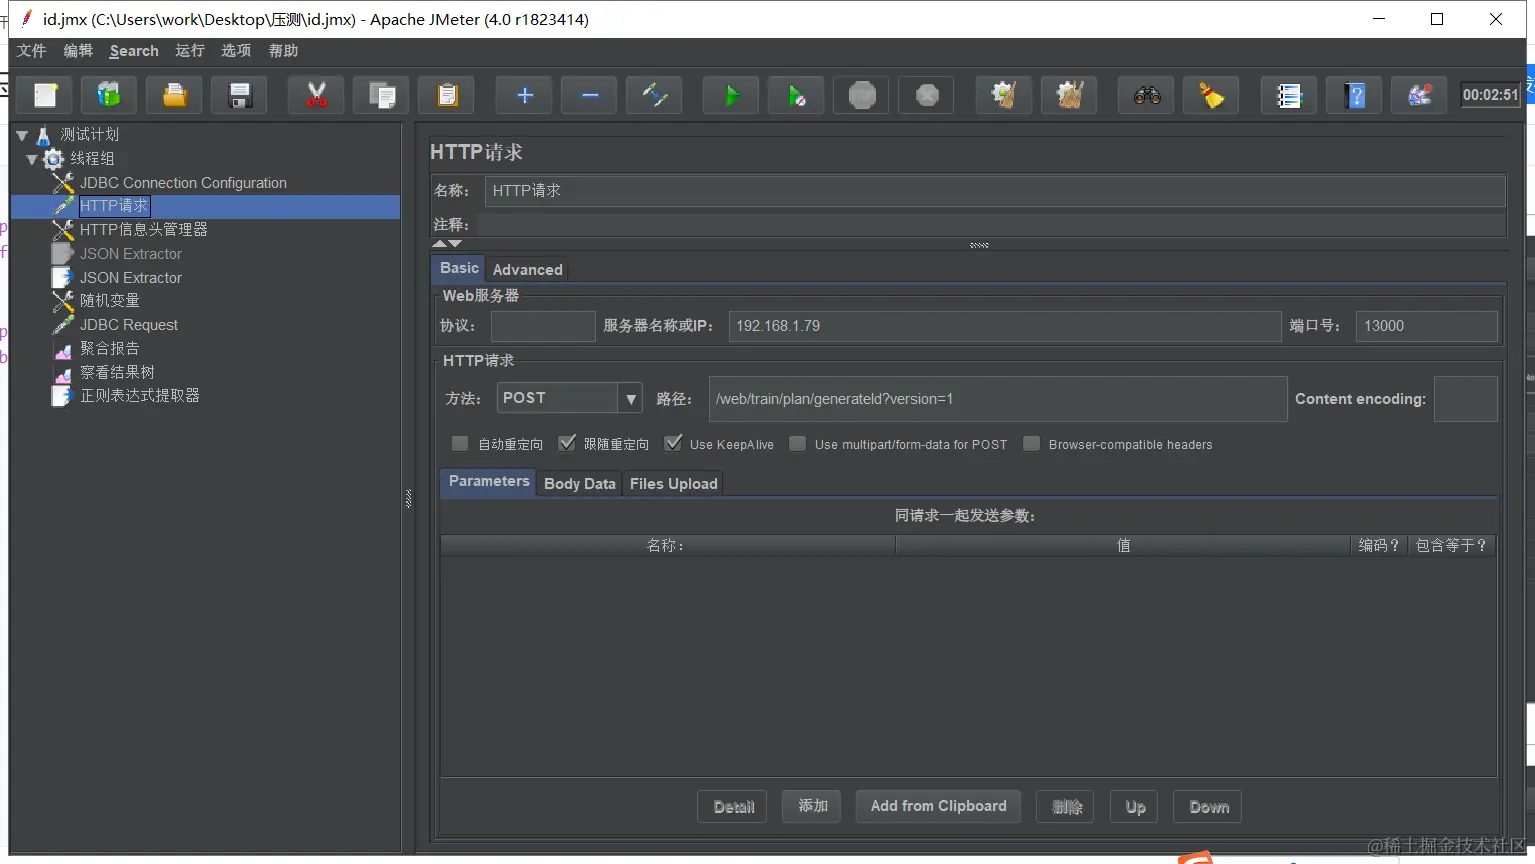Click the Open file folder icon
This screenshot has height=864, width=1535.
(174, 95)
